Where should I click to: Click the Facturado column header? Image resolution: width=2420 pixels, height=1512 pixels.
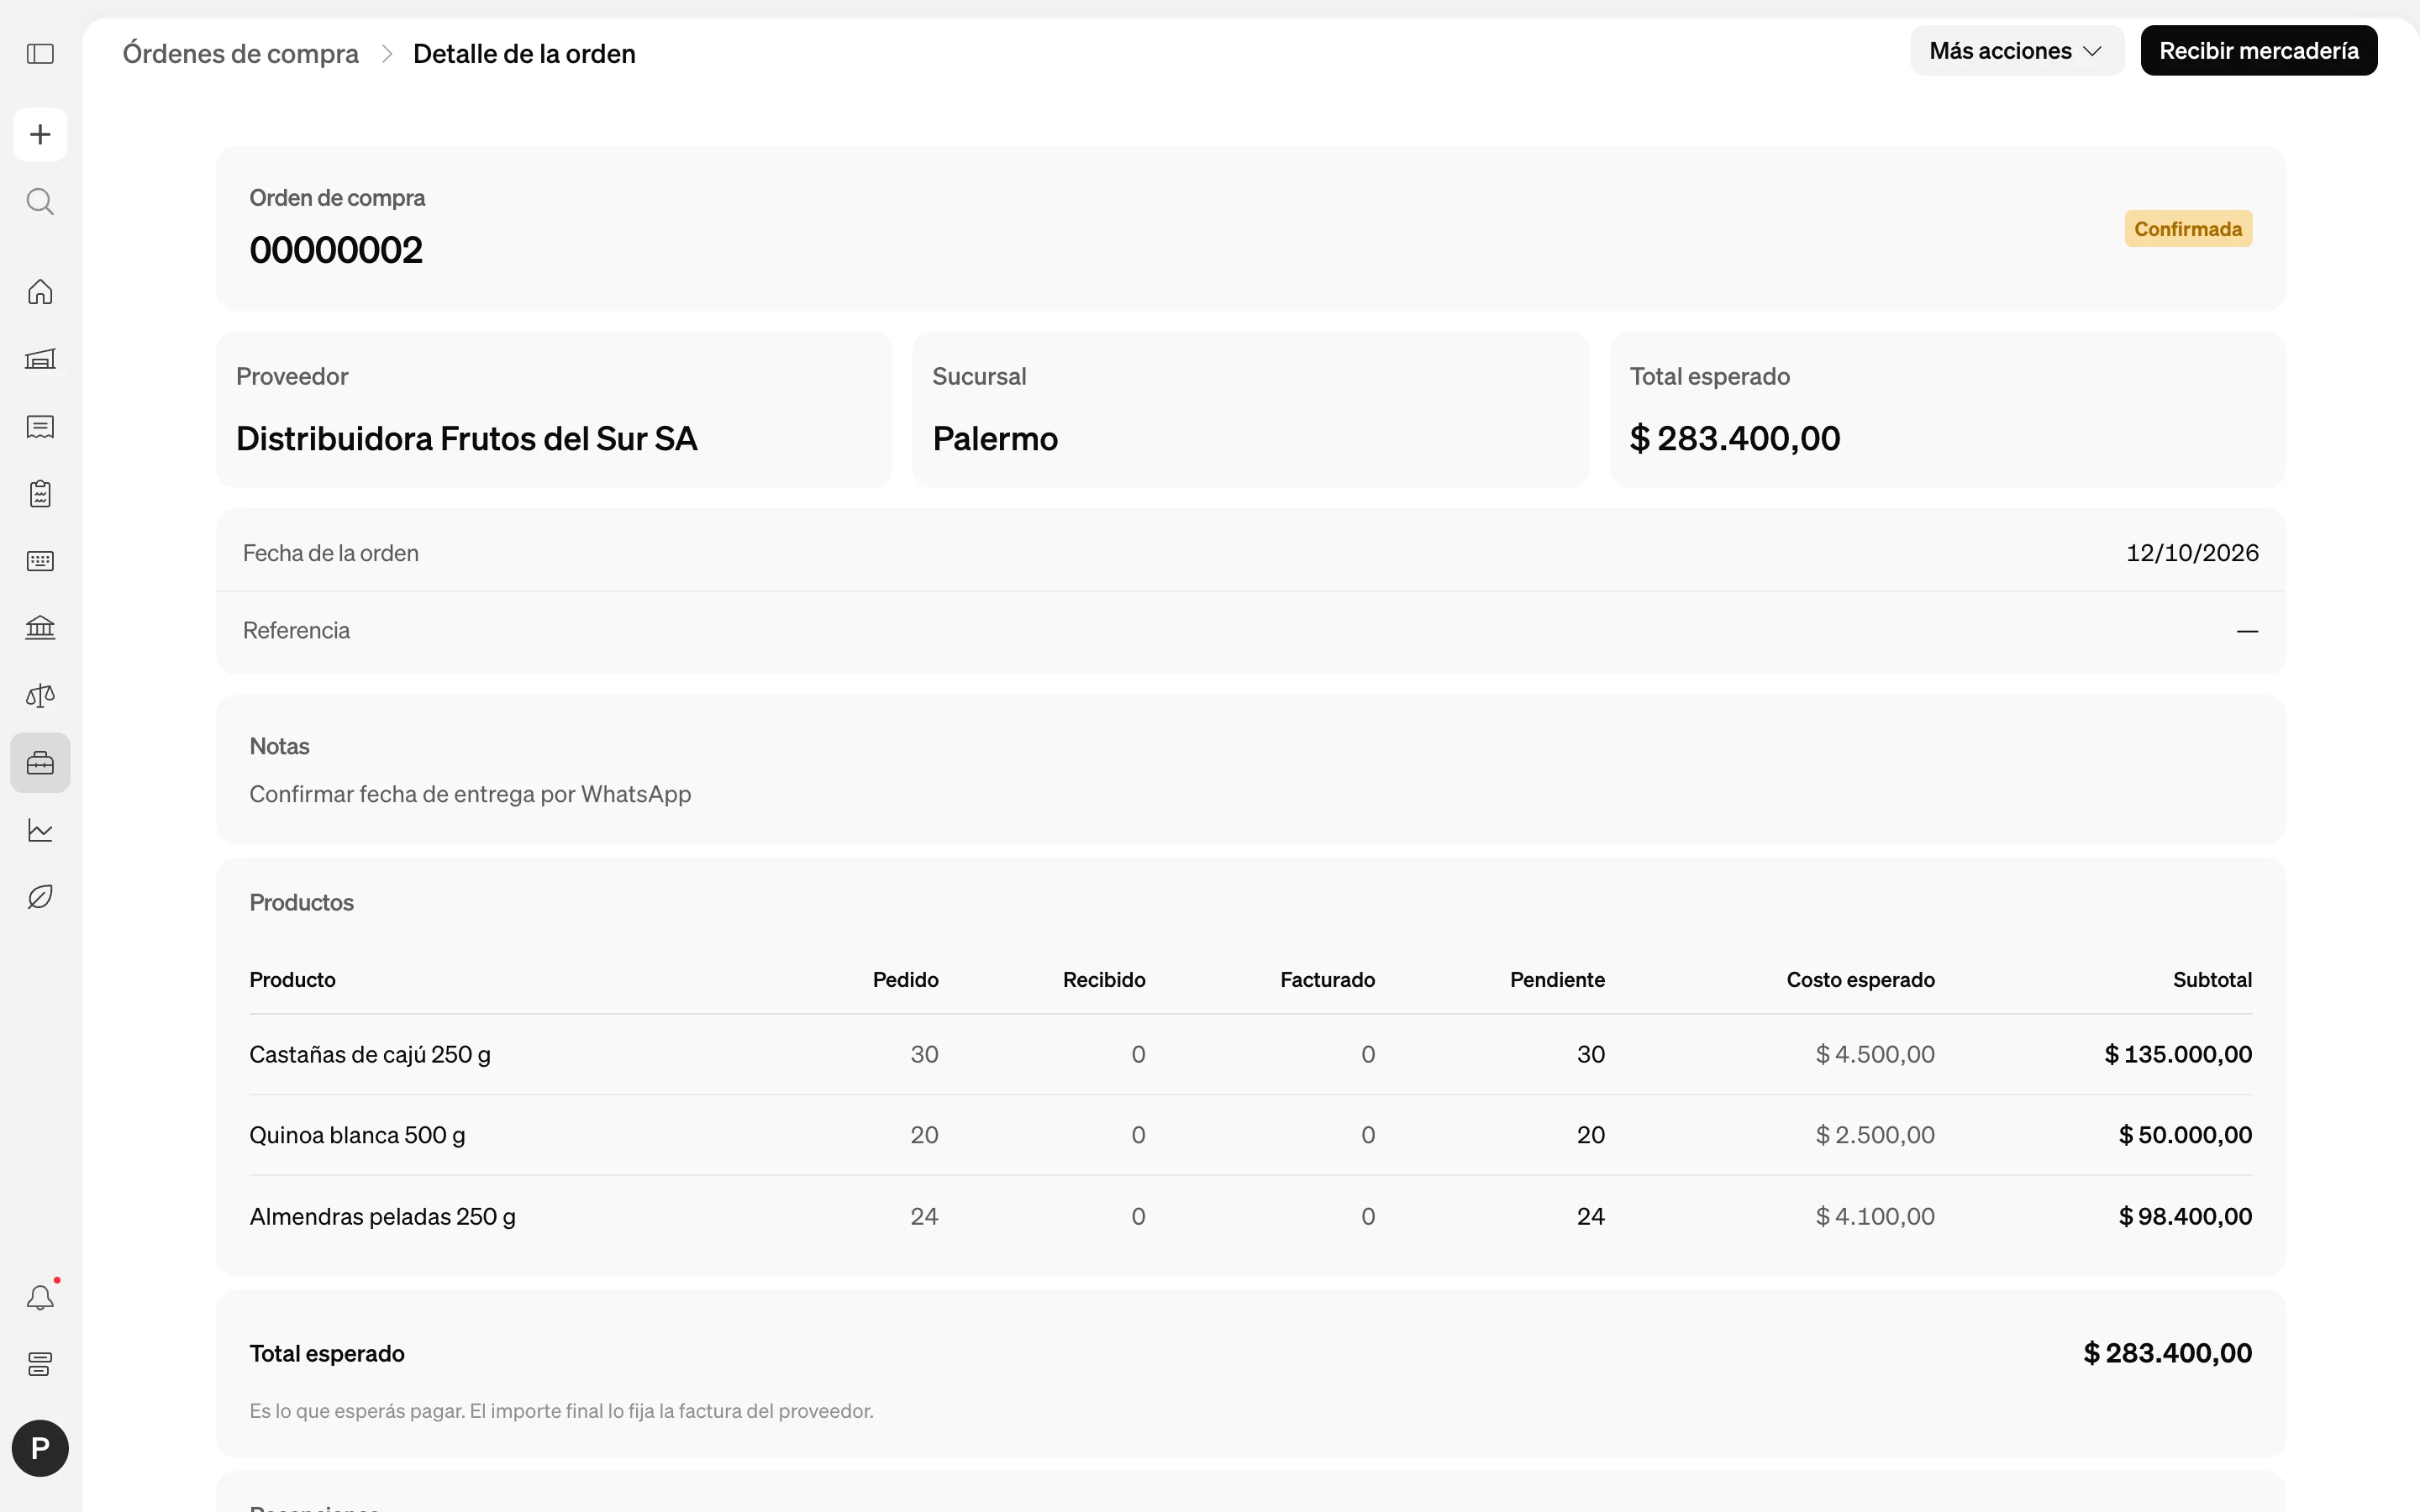1327,980
